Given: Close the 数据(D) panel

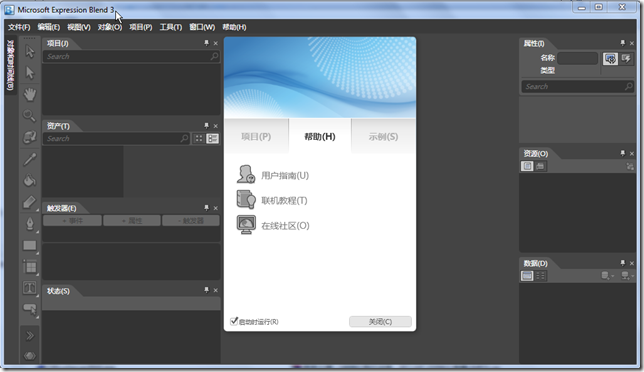Looking at the screenshot, I should (632, 263).
